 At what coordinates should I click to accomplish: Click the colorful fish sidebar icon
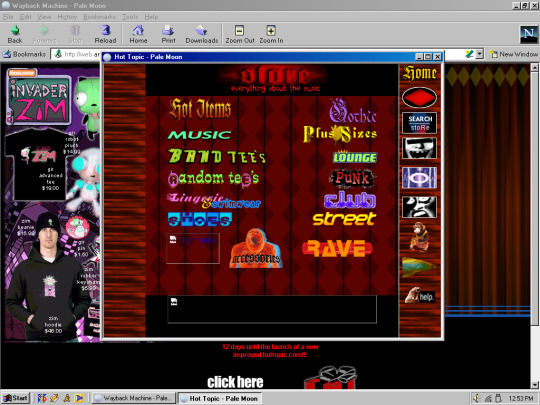point(419,267)
